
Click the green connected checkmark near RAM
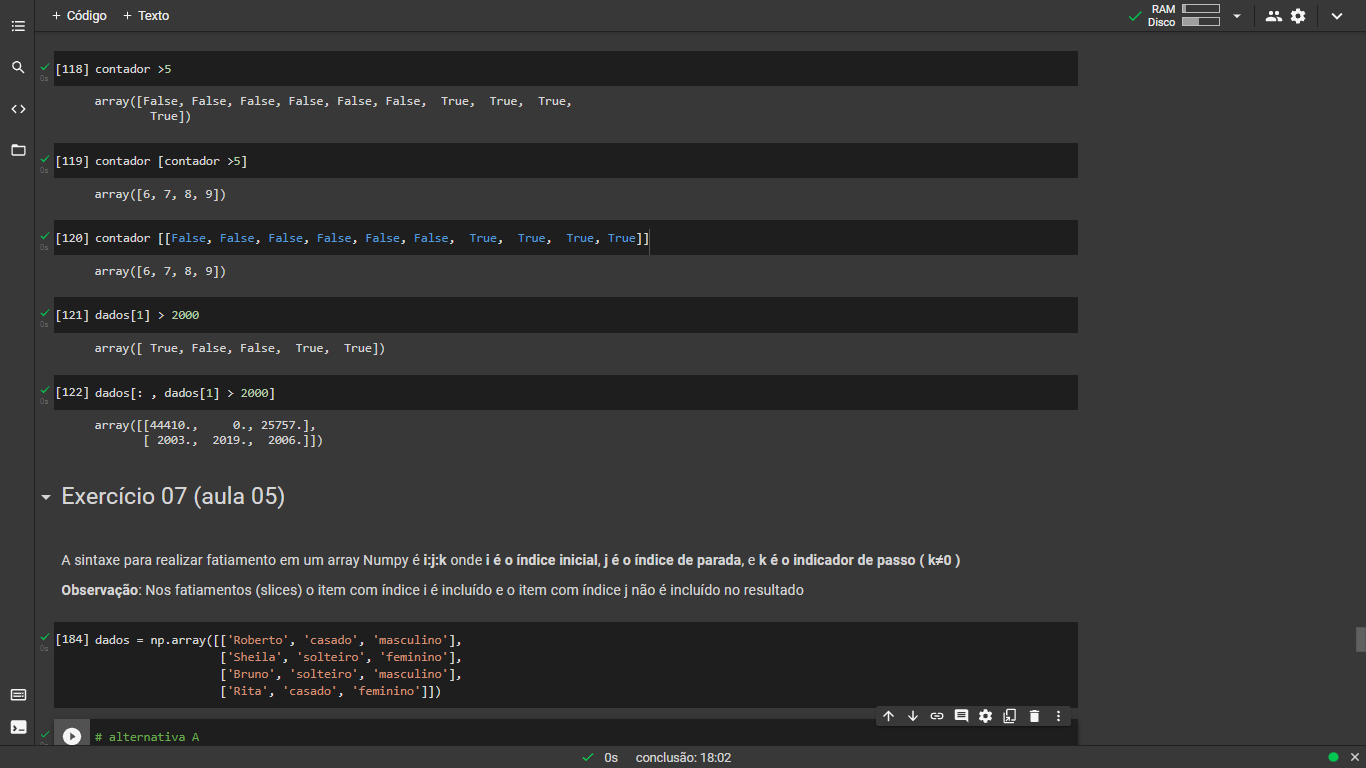pyautogui.click(x=1135, y=16)
